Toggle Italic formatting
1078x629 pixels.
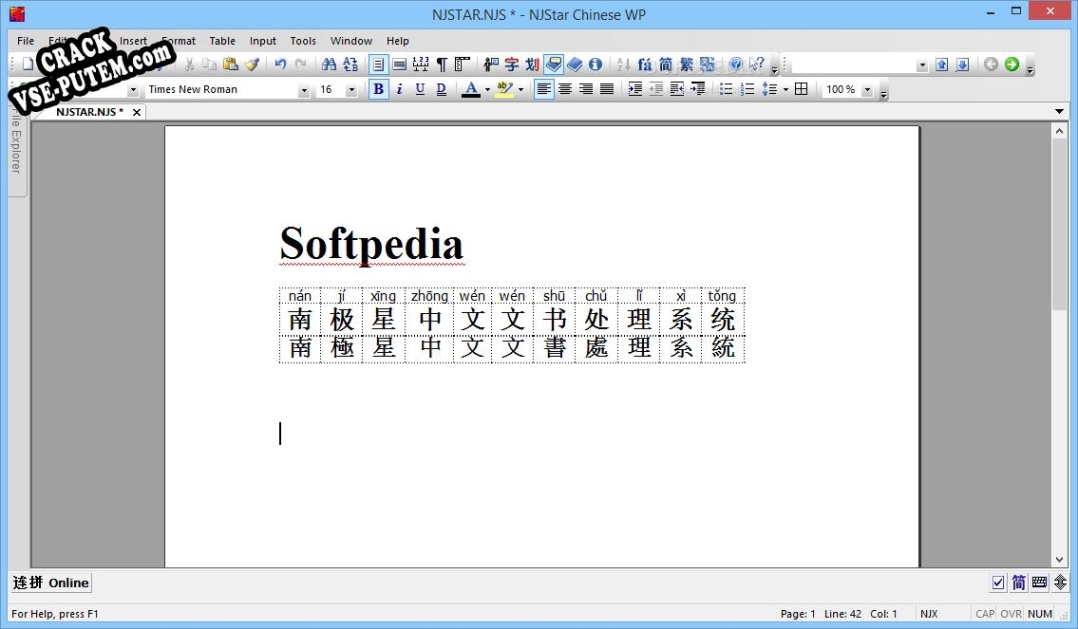click(399, 89)
